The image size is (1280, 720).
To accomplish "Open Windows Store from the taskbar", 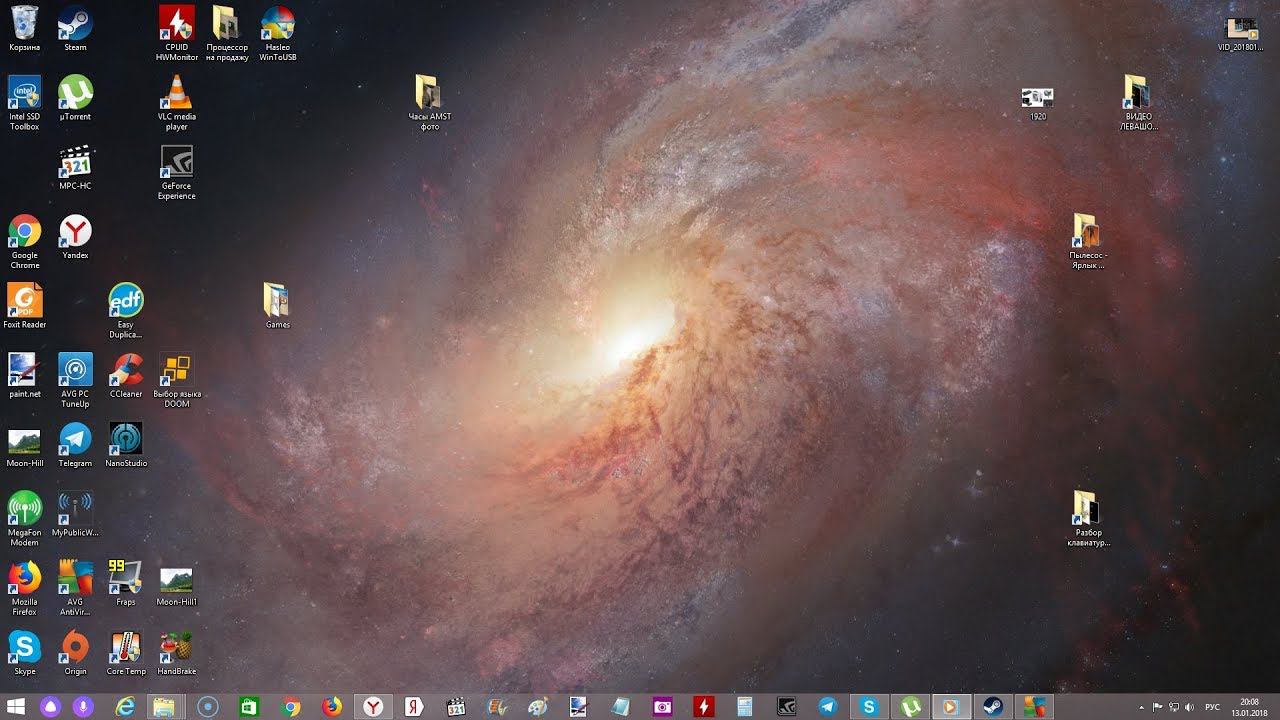I will [x=249, y=707].
